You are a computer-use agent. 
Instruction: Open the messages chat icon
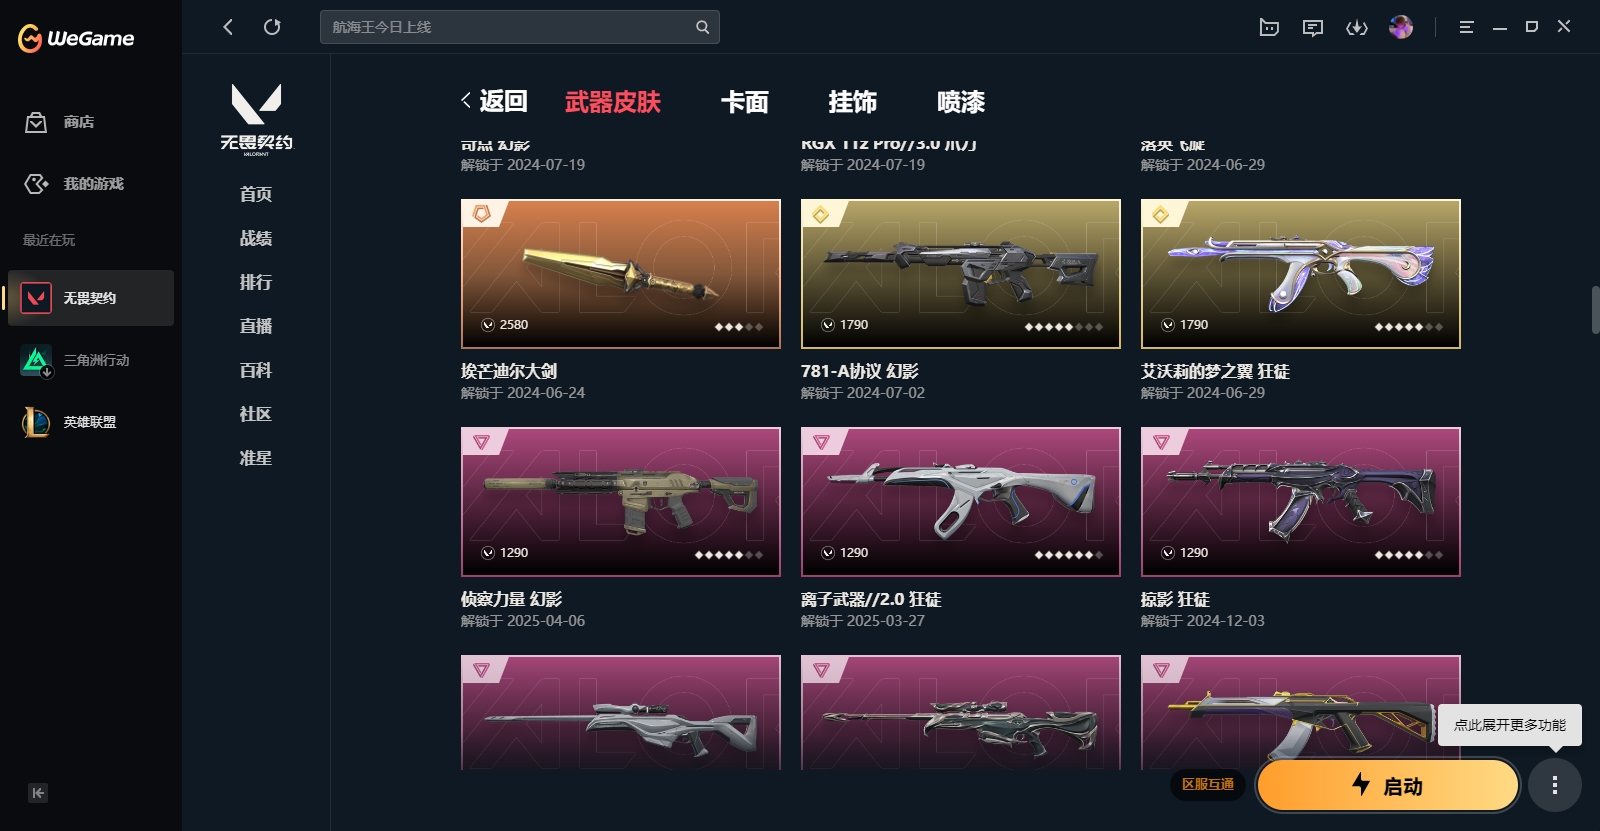pyautogui.click(x=1313, y=27)
